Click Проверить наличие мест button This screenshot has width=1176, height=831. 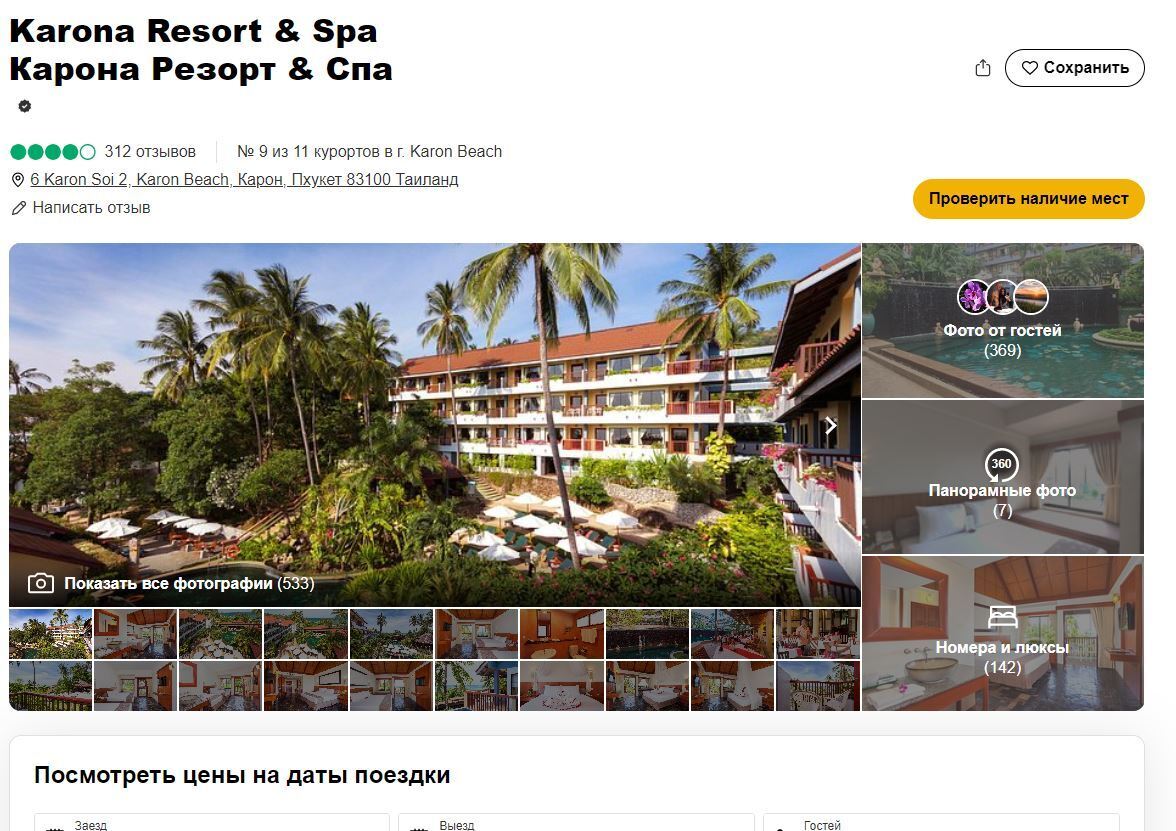tap(1028, 199)
